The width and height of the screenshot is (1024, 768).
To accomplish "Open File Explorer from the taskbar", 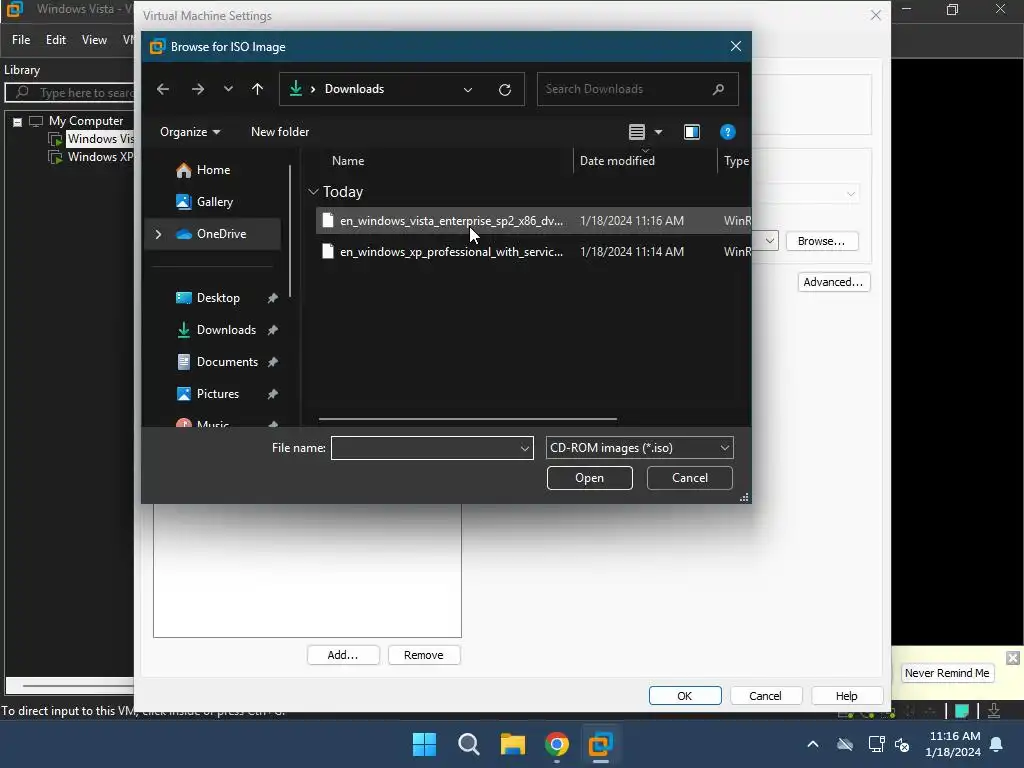I will pyautogui.click(x=513, y=744).
